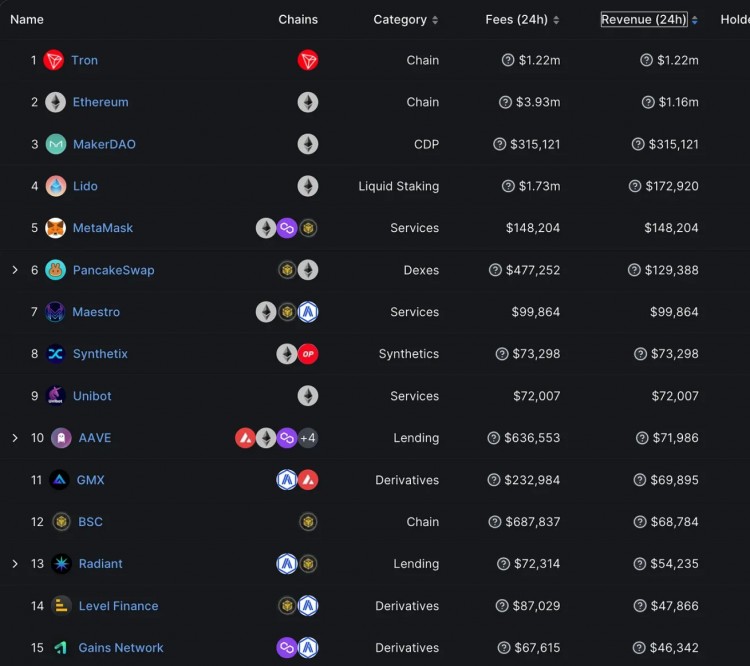Click the Tron chain icon in Chains column

(x=308, y=60)
